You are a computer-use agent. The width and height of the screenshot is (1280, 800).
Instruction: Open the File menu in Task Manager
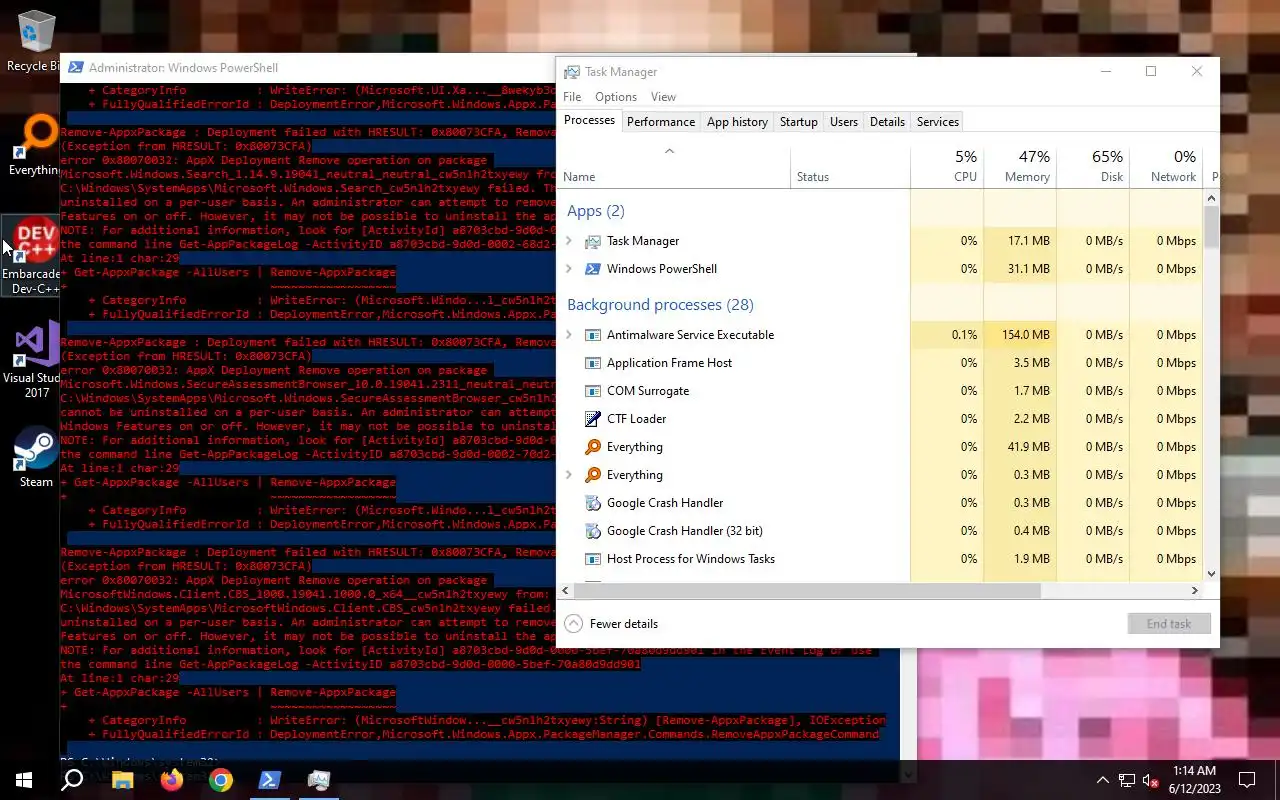click(x=572, y=97)
